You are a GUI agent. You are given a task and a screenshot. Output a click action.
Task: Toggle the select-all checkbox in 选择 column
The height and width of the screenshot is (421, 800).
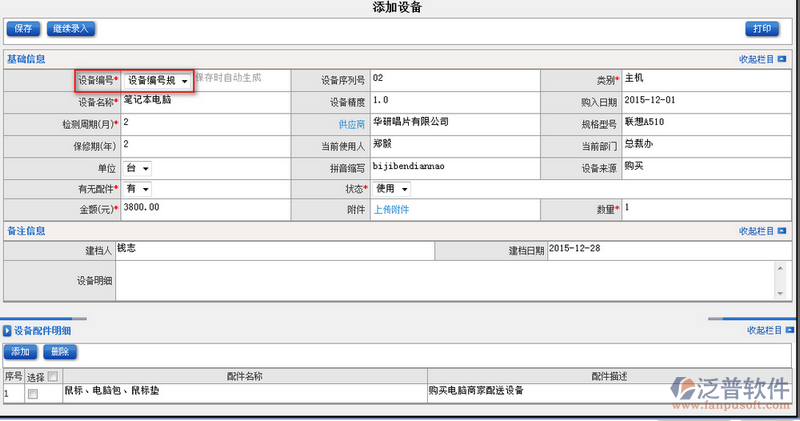pos(52,377)
